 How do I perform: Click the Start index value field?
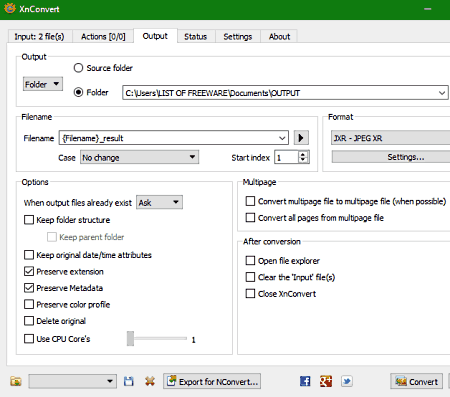click(287, 157)
